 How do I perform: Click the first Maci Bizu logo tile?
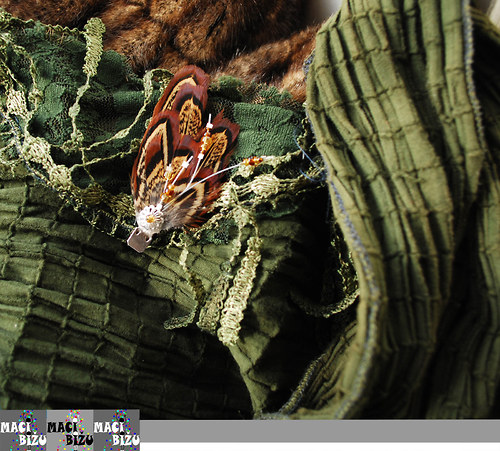click(23, 430)
